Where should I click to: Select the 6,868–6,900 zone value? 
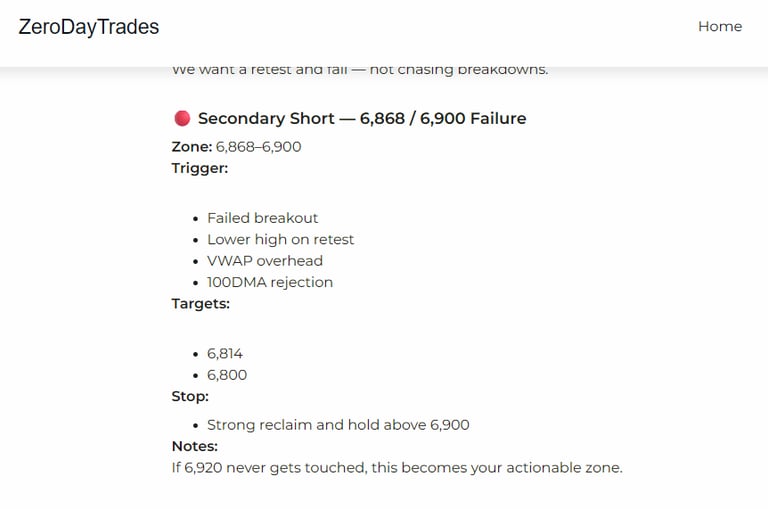click(259, 147)
